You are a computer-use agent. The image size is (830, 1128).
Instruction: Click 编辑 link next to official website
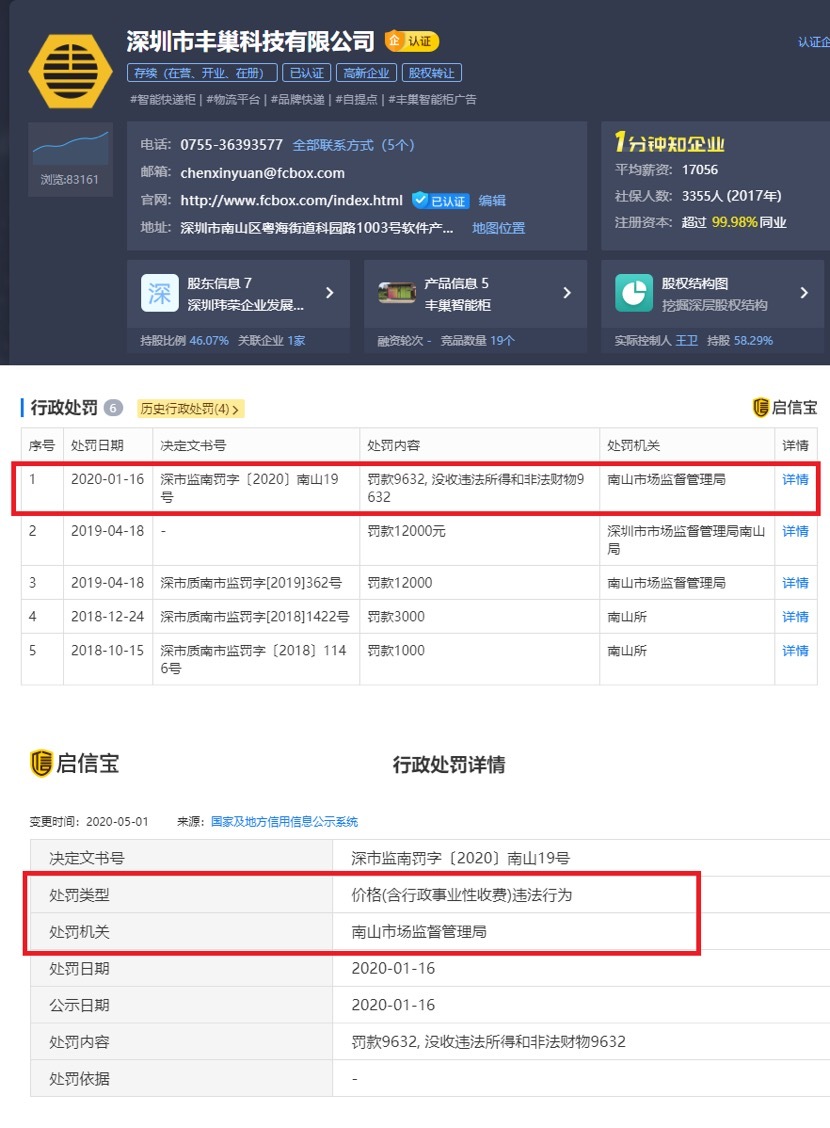point(492,201)
